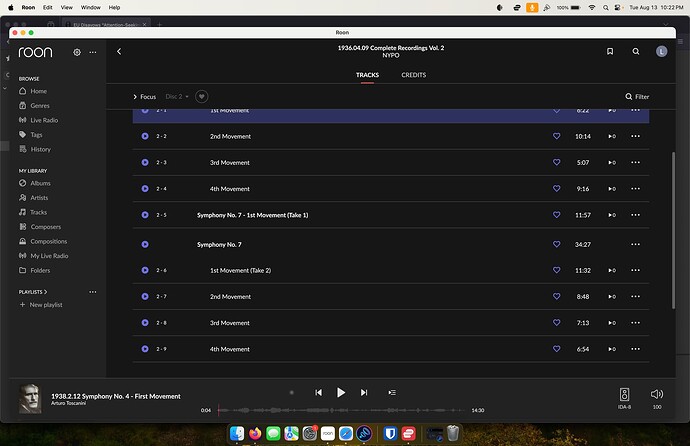
Task: Play track 2-2 2nd Movement
Action: pyautogui.click(x=145, y=136)
